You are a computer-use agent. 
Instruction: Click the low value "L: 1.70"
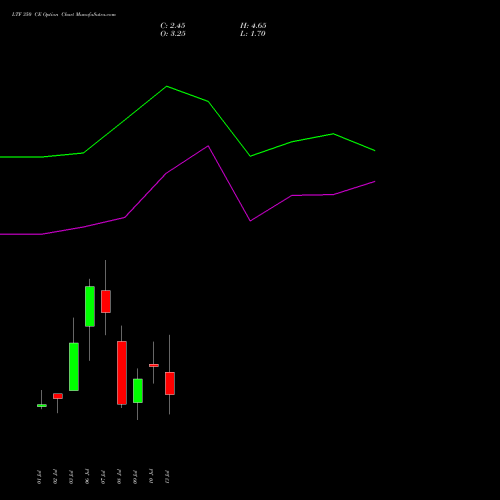(x=253, y=34)
